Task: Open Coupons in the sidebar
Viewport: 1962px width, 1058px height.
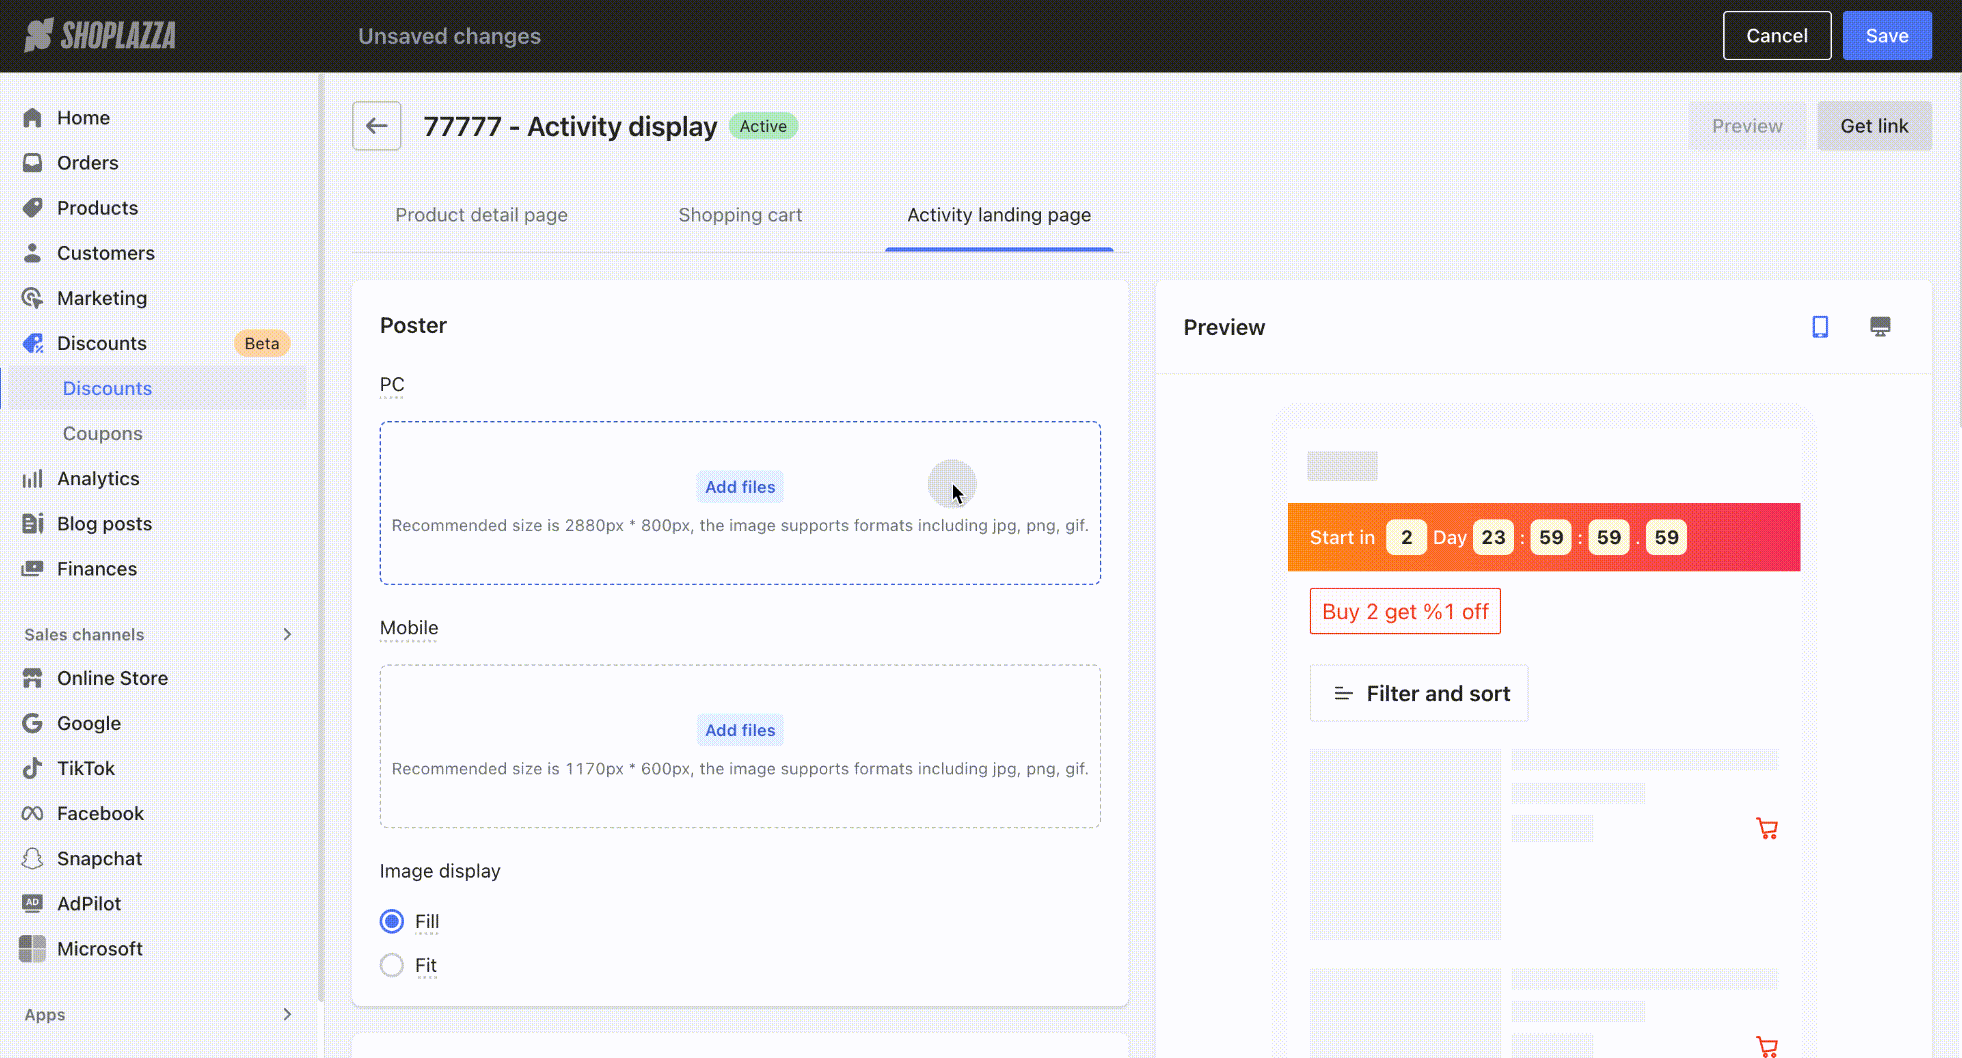Action: (103, 434)
